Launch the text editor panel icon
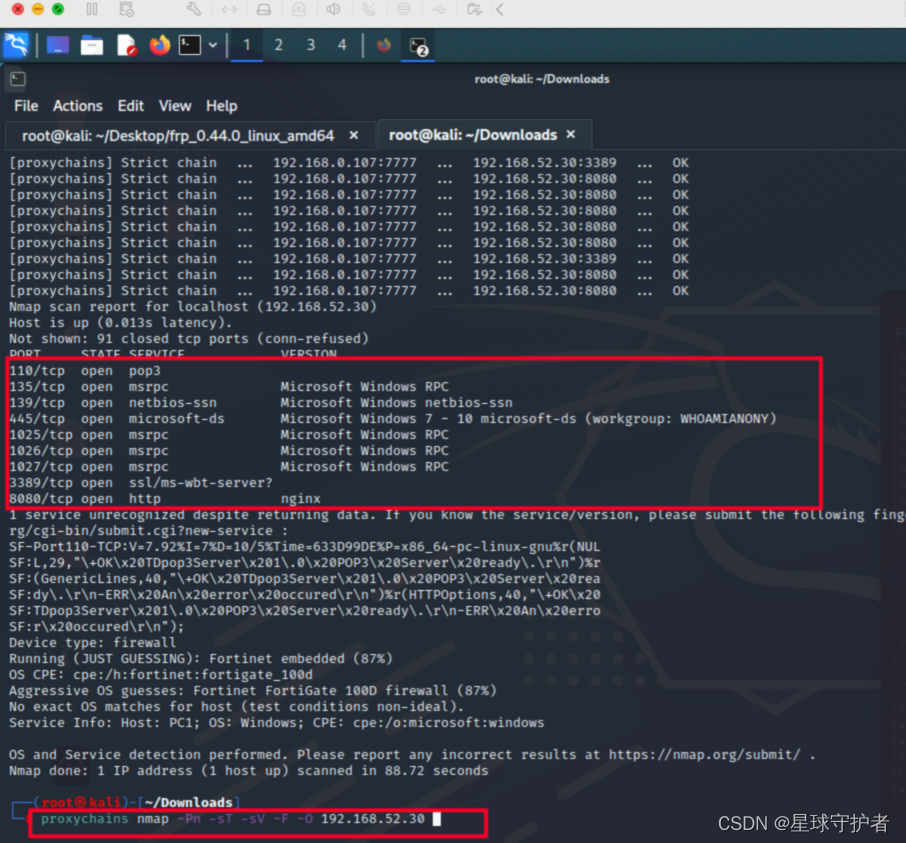Viewport: 906px width, 843px height. [x=126, y=45]
